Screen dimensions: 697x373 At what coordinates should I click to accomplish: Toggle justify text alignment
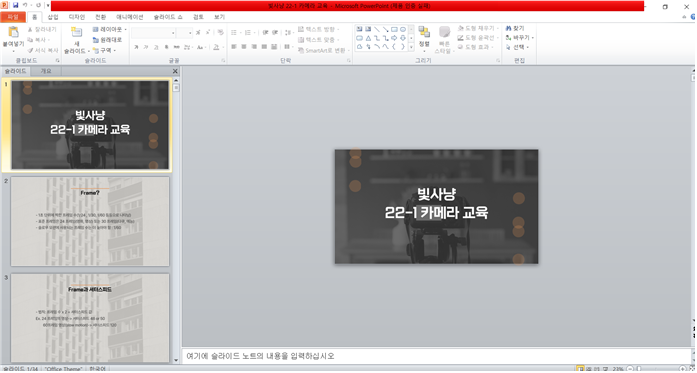[x=264, y=47]
